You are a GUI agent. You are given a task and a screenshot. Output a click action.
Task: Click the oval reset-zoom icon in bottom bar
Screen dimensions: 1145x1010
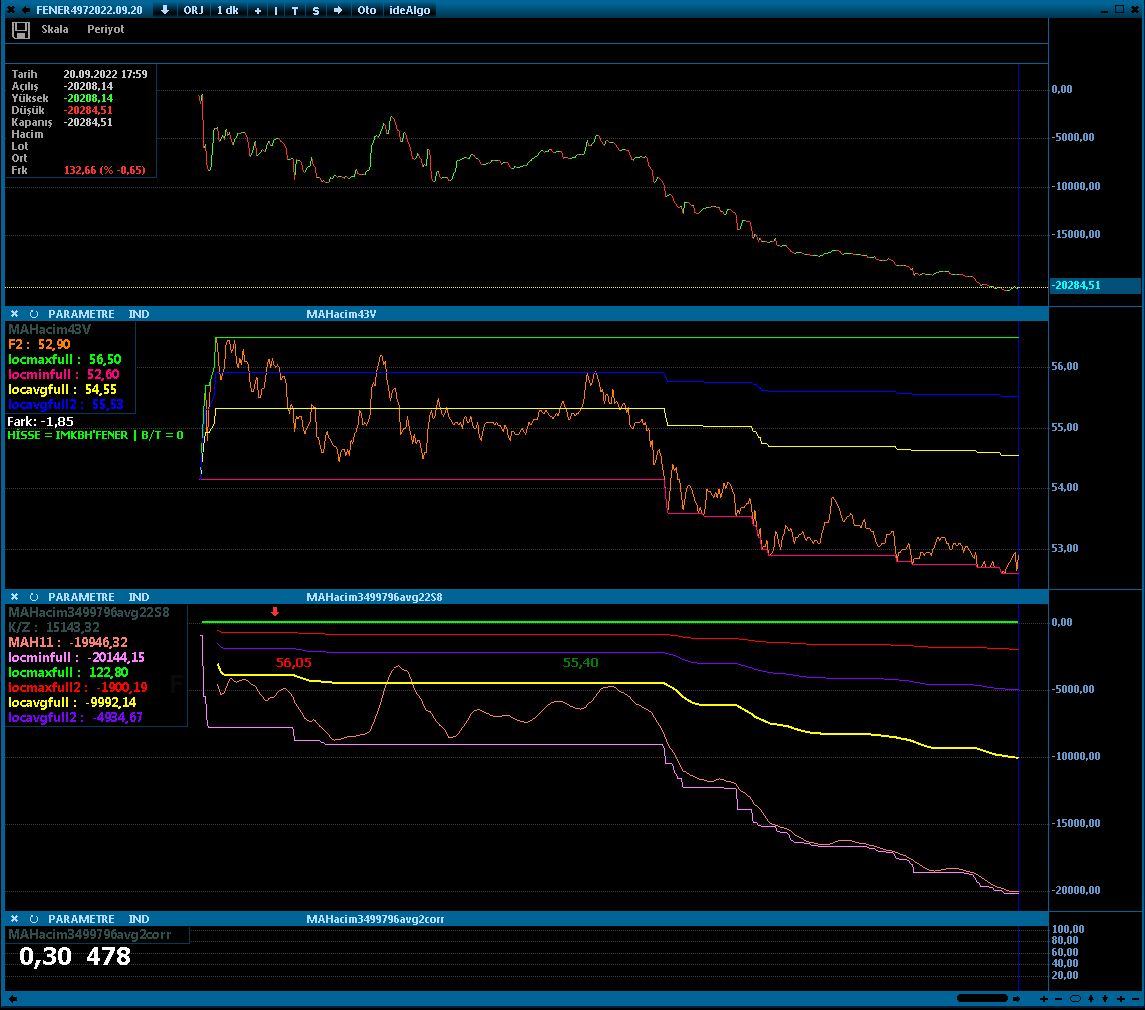[x=1075, y=999]
